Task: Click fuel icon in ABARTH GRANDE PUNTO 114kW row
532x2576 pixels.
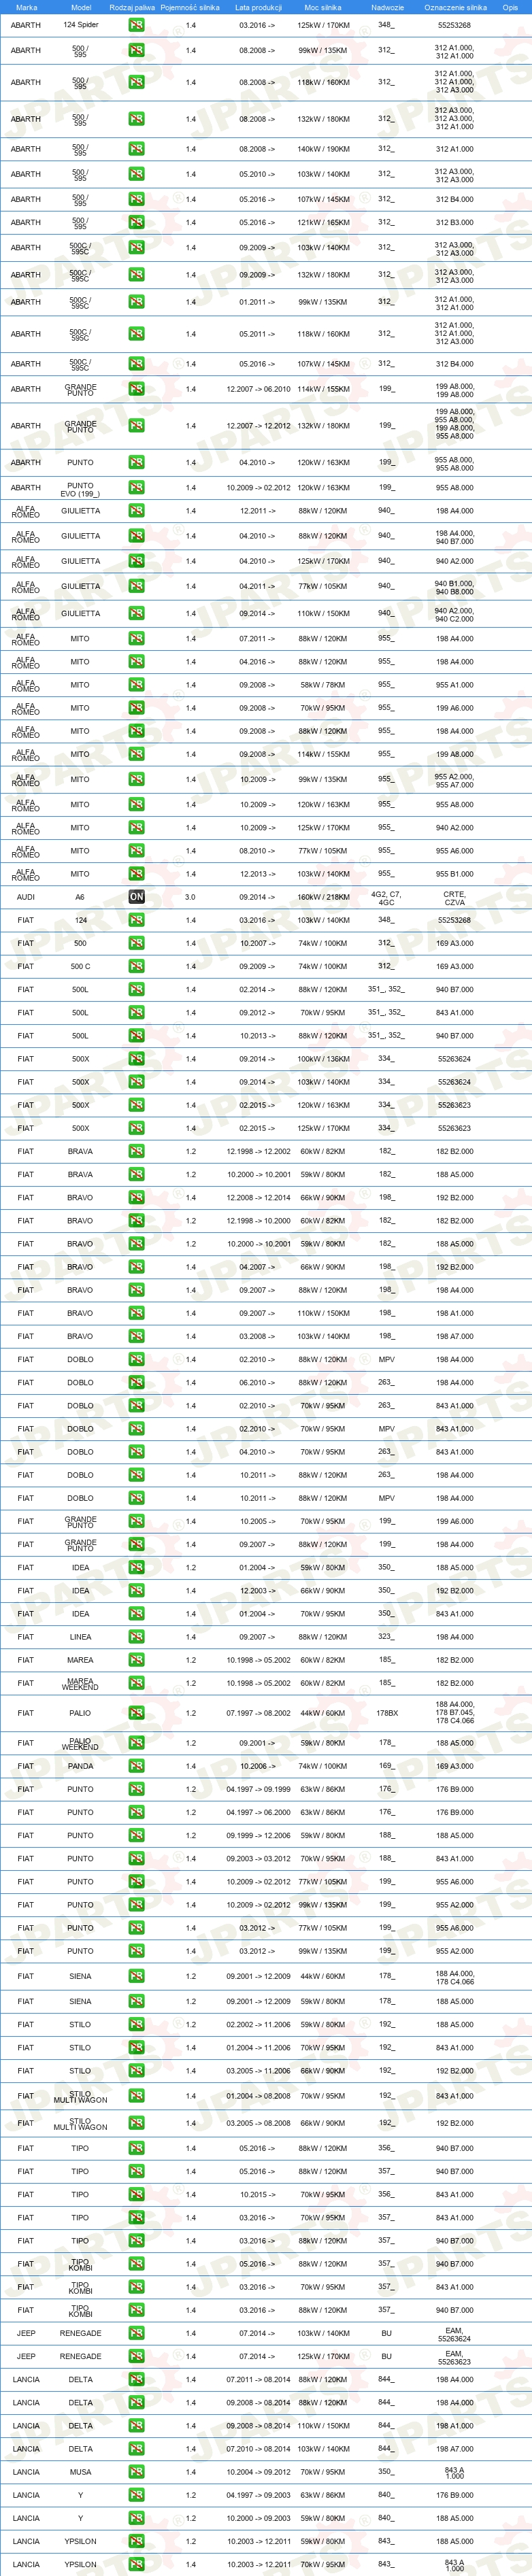Action: pyautogui.click(x=136, y=389)
